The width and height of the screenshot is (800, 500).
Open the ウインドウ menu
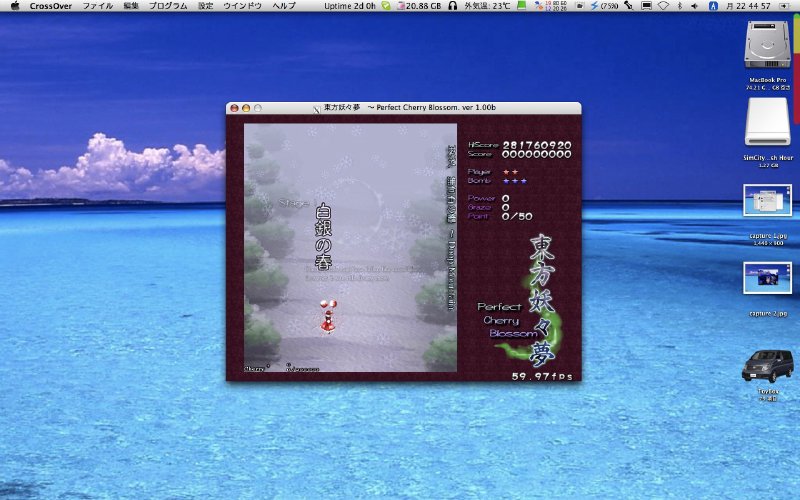[243, 6]
